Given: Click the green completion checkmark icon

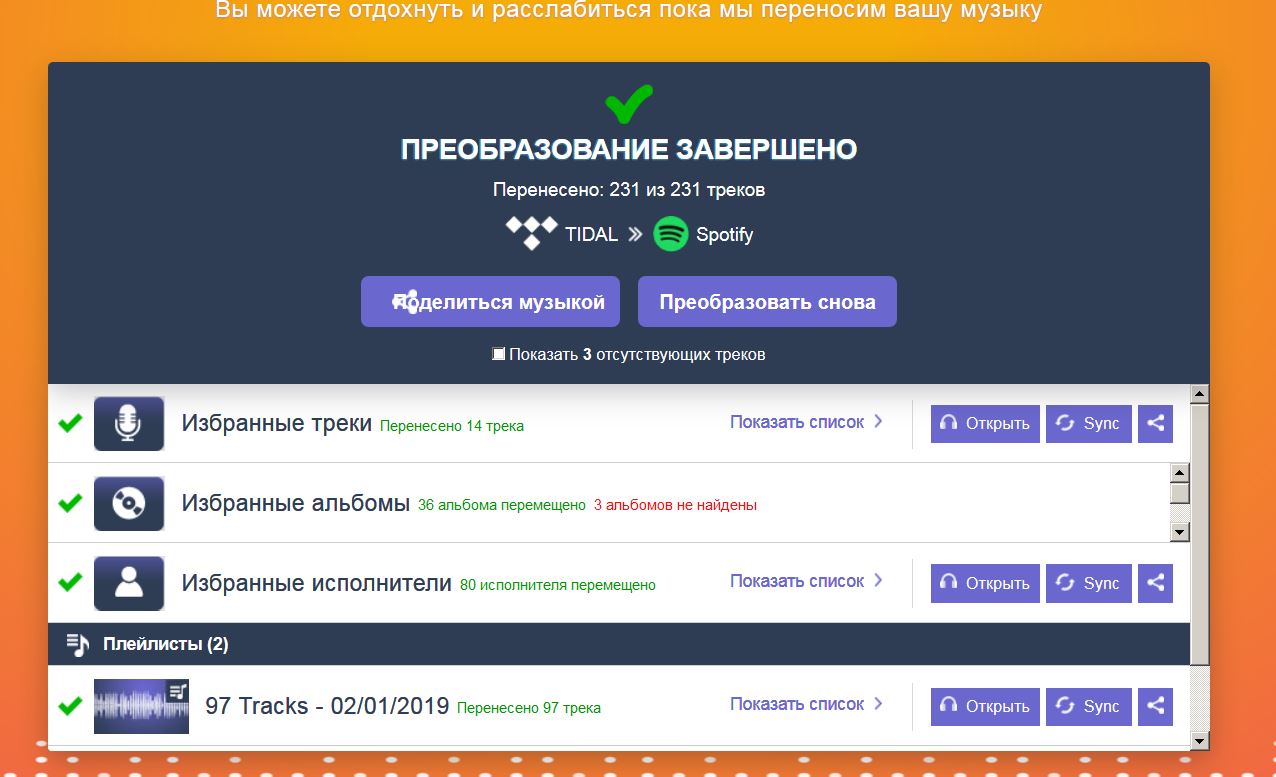Looking at the screenshot, I should [629, 104].
